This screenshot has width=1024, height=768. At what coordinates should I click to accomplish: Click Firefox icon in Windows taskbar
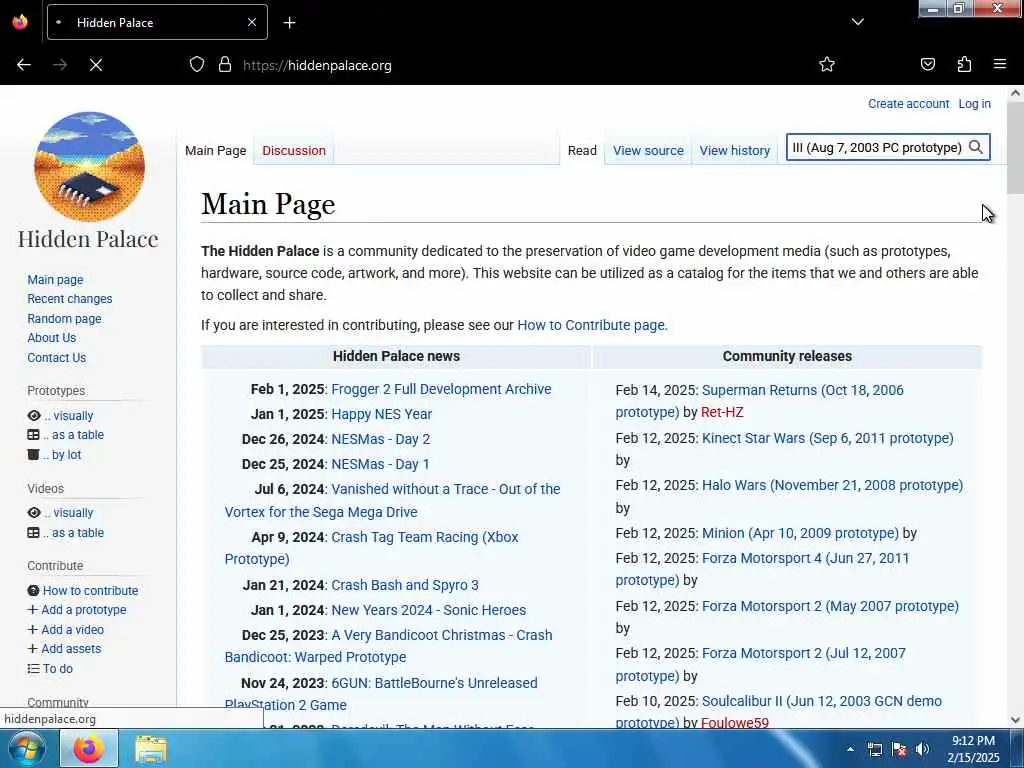pyautogui.click(x=89, y=748)
